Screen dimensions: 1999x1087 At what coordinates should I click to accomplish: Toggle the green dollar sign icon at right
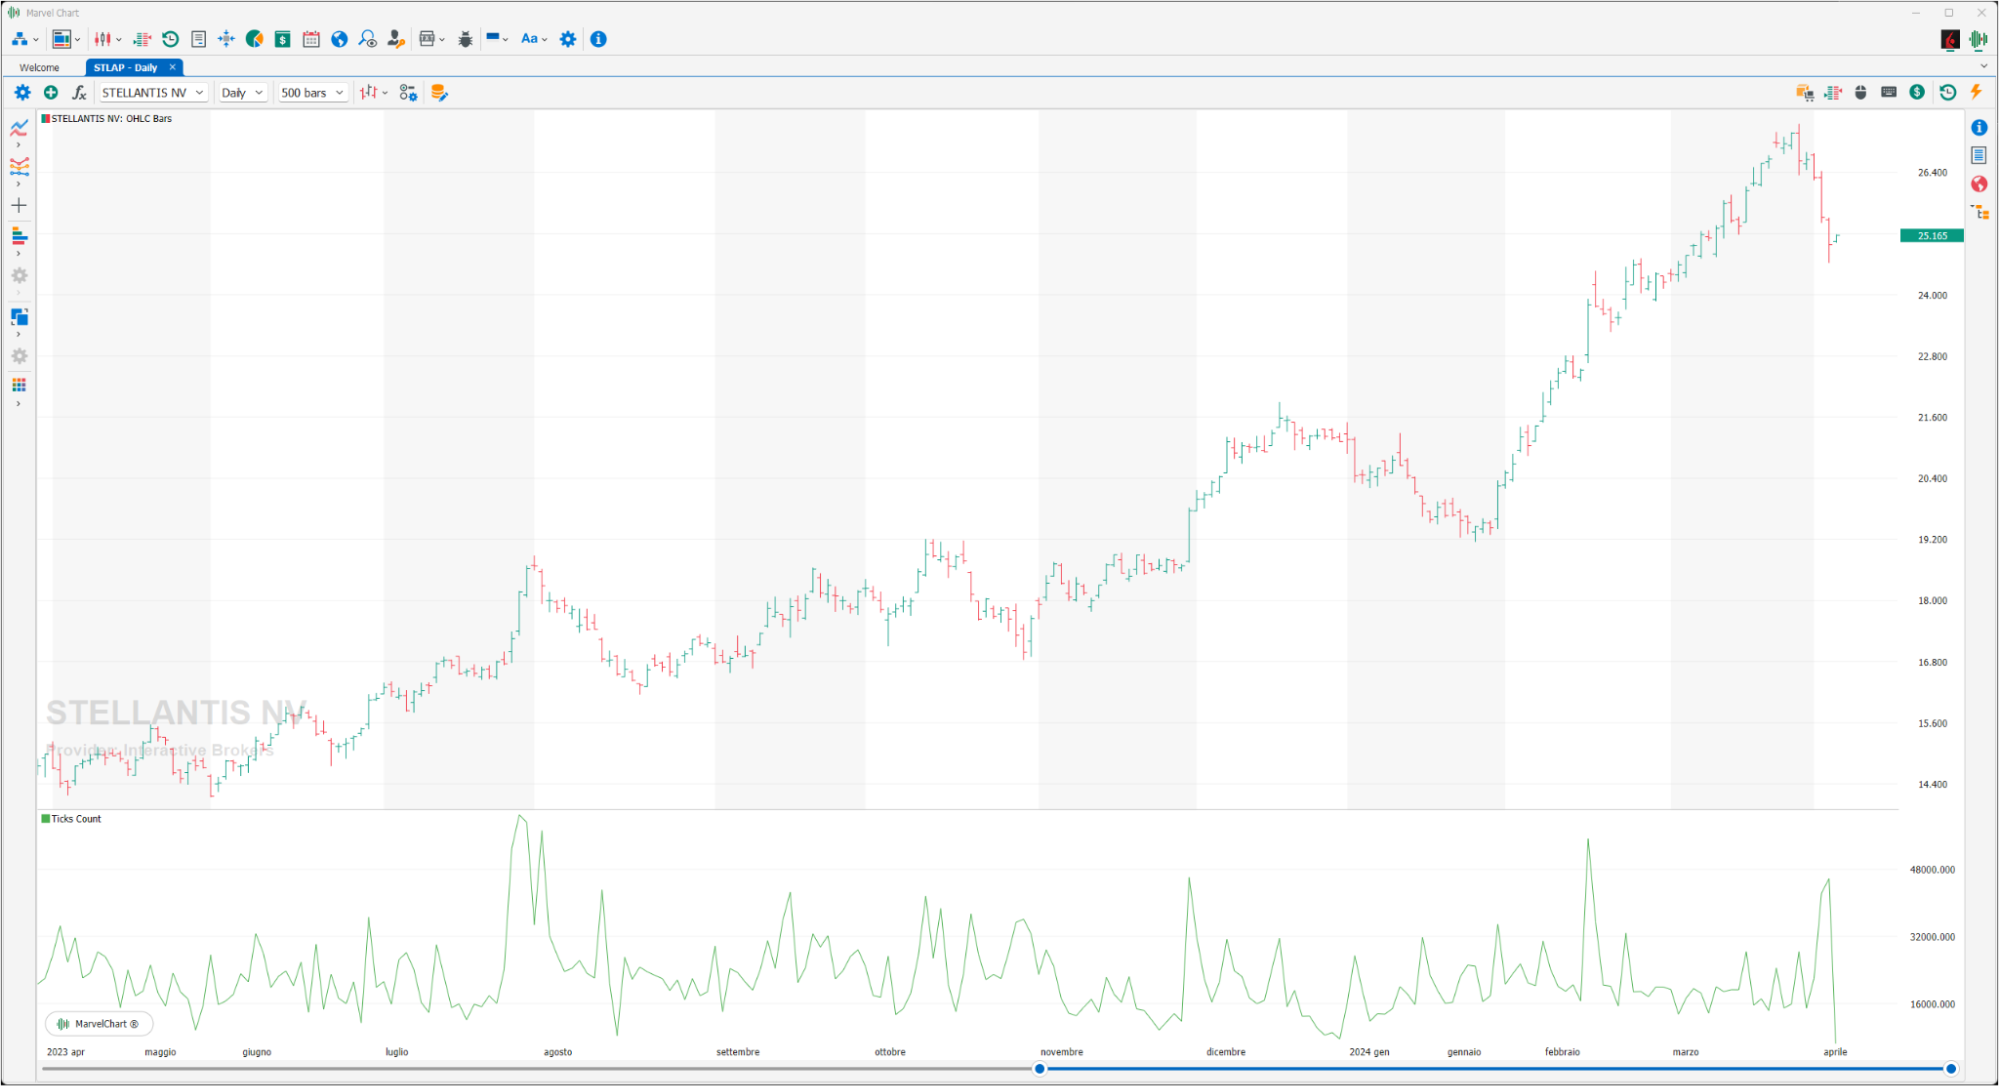point(1916,92)
